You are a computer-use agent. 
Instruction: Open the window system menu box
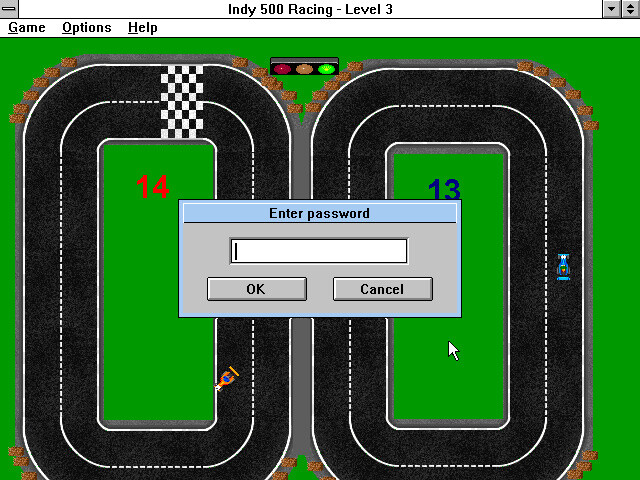tap(9, 9)
